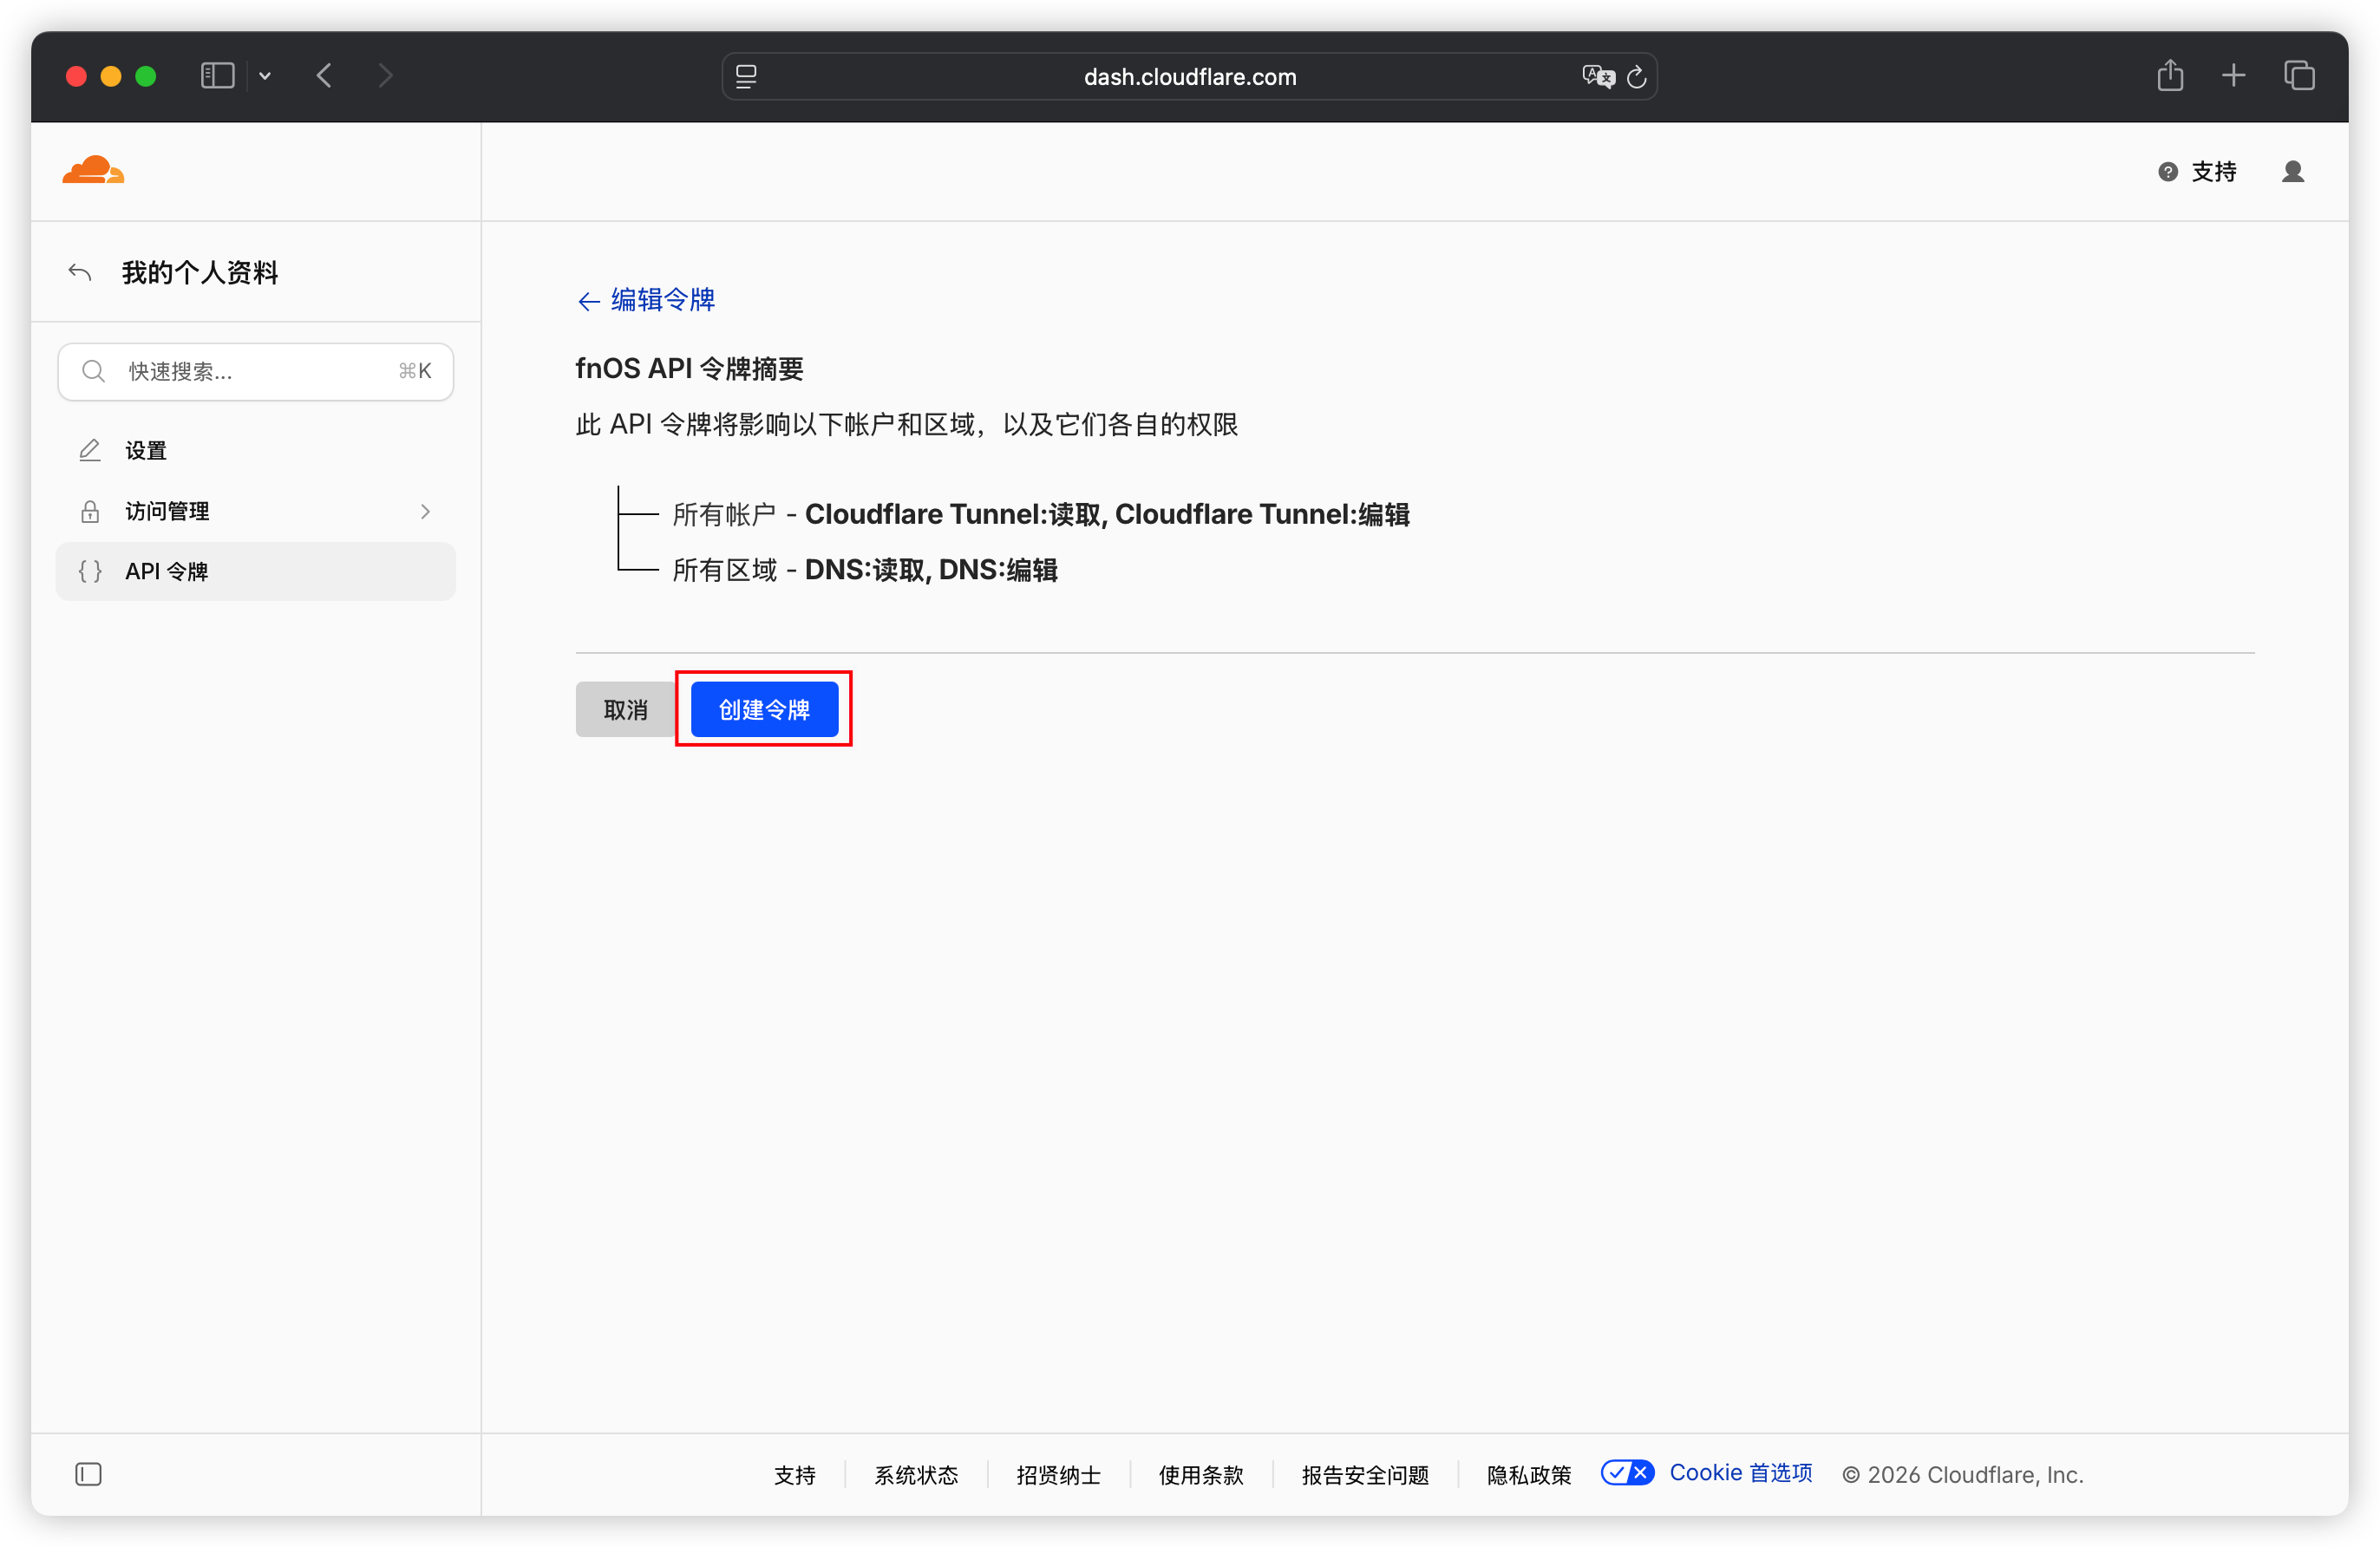Open Cookie 首选项 link

tap(1741, 1473)
